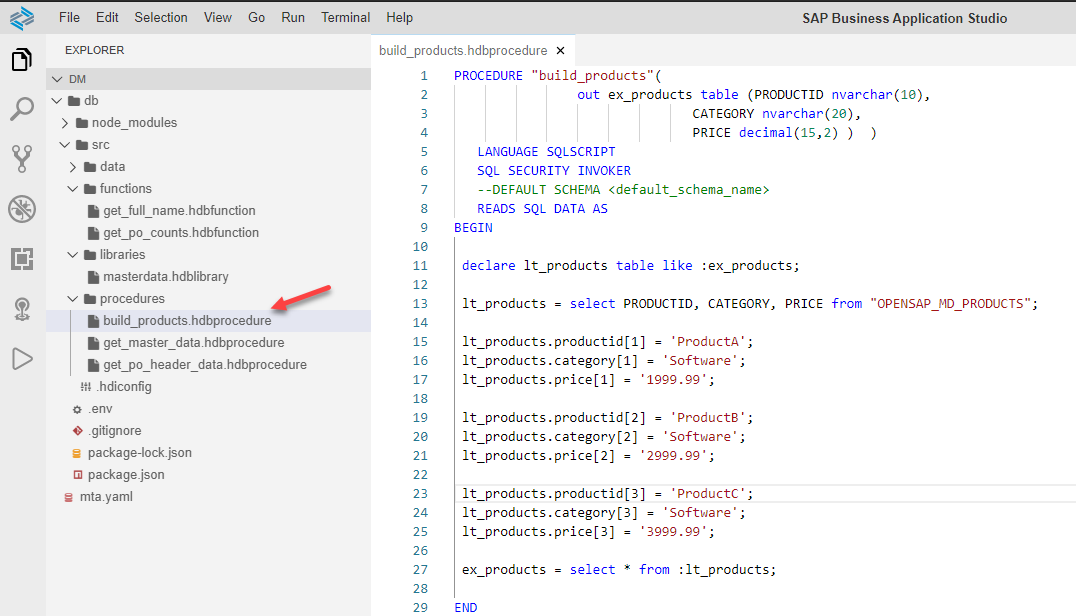Open package.json file
This screenshot has height=616, width=1076.
click(x=126, y=475)
